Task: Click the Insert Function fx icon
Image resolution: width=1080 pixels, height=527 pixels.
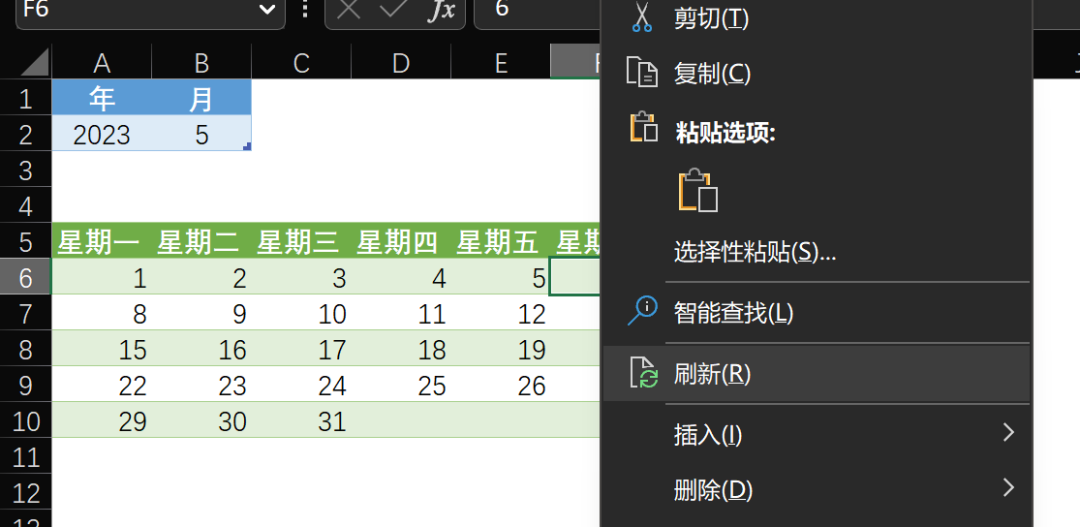Action: (x=440, y=10)
